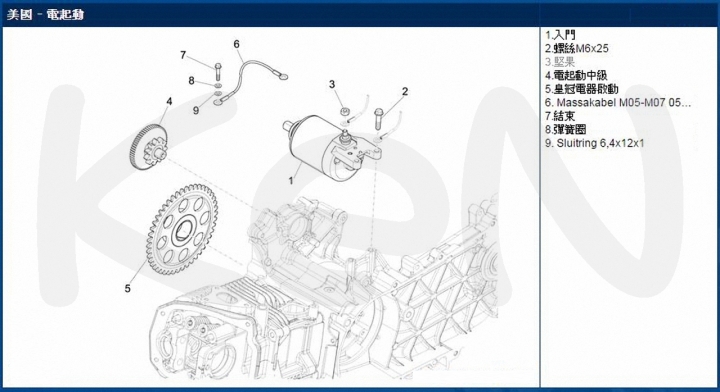Click diagram callout number 7

point(183,55)
